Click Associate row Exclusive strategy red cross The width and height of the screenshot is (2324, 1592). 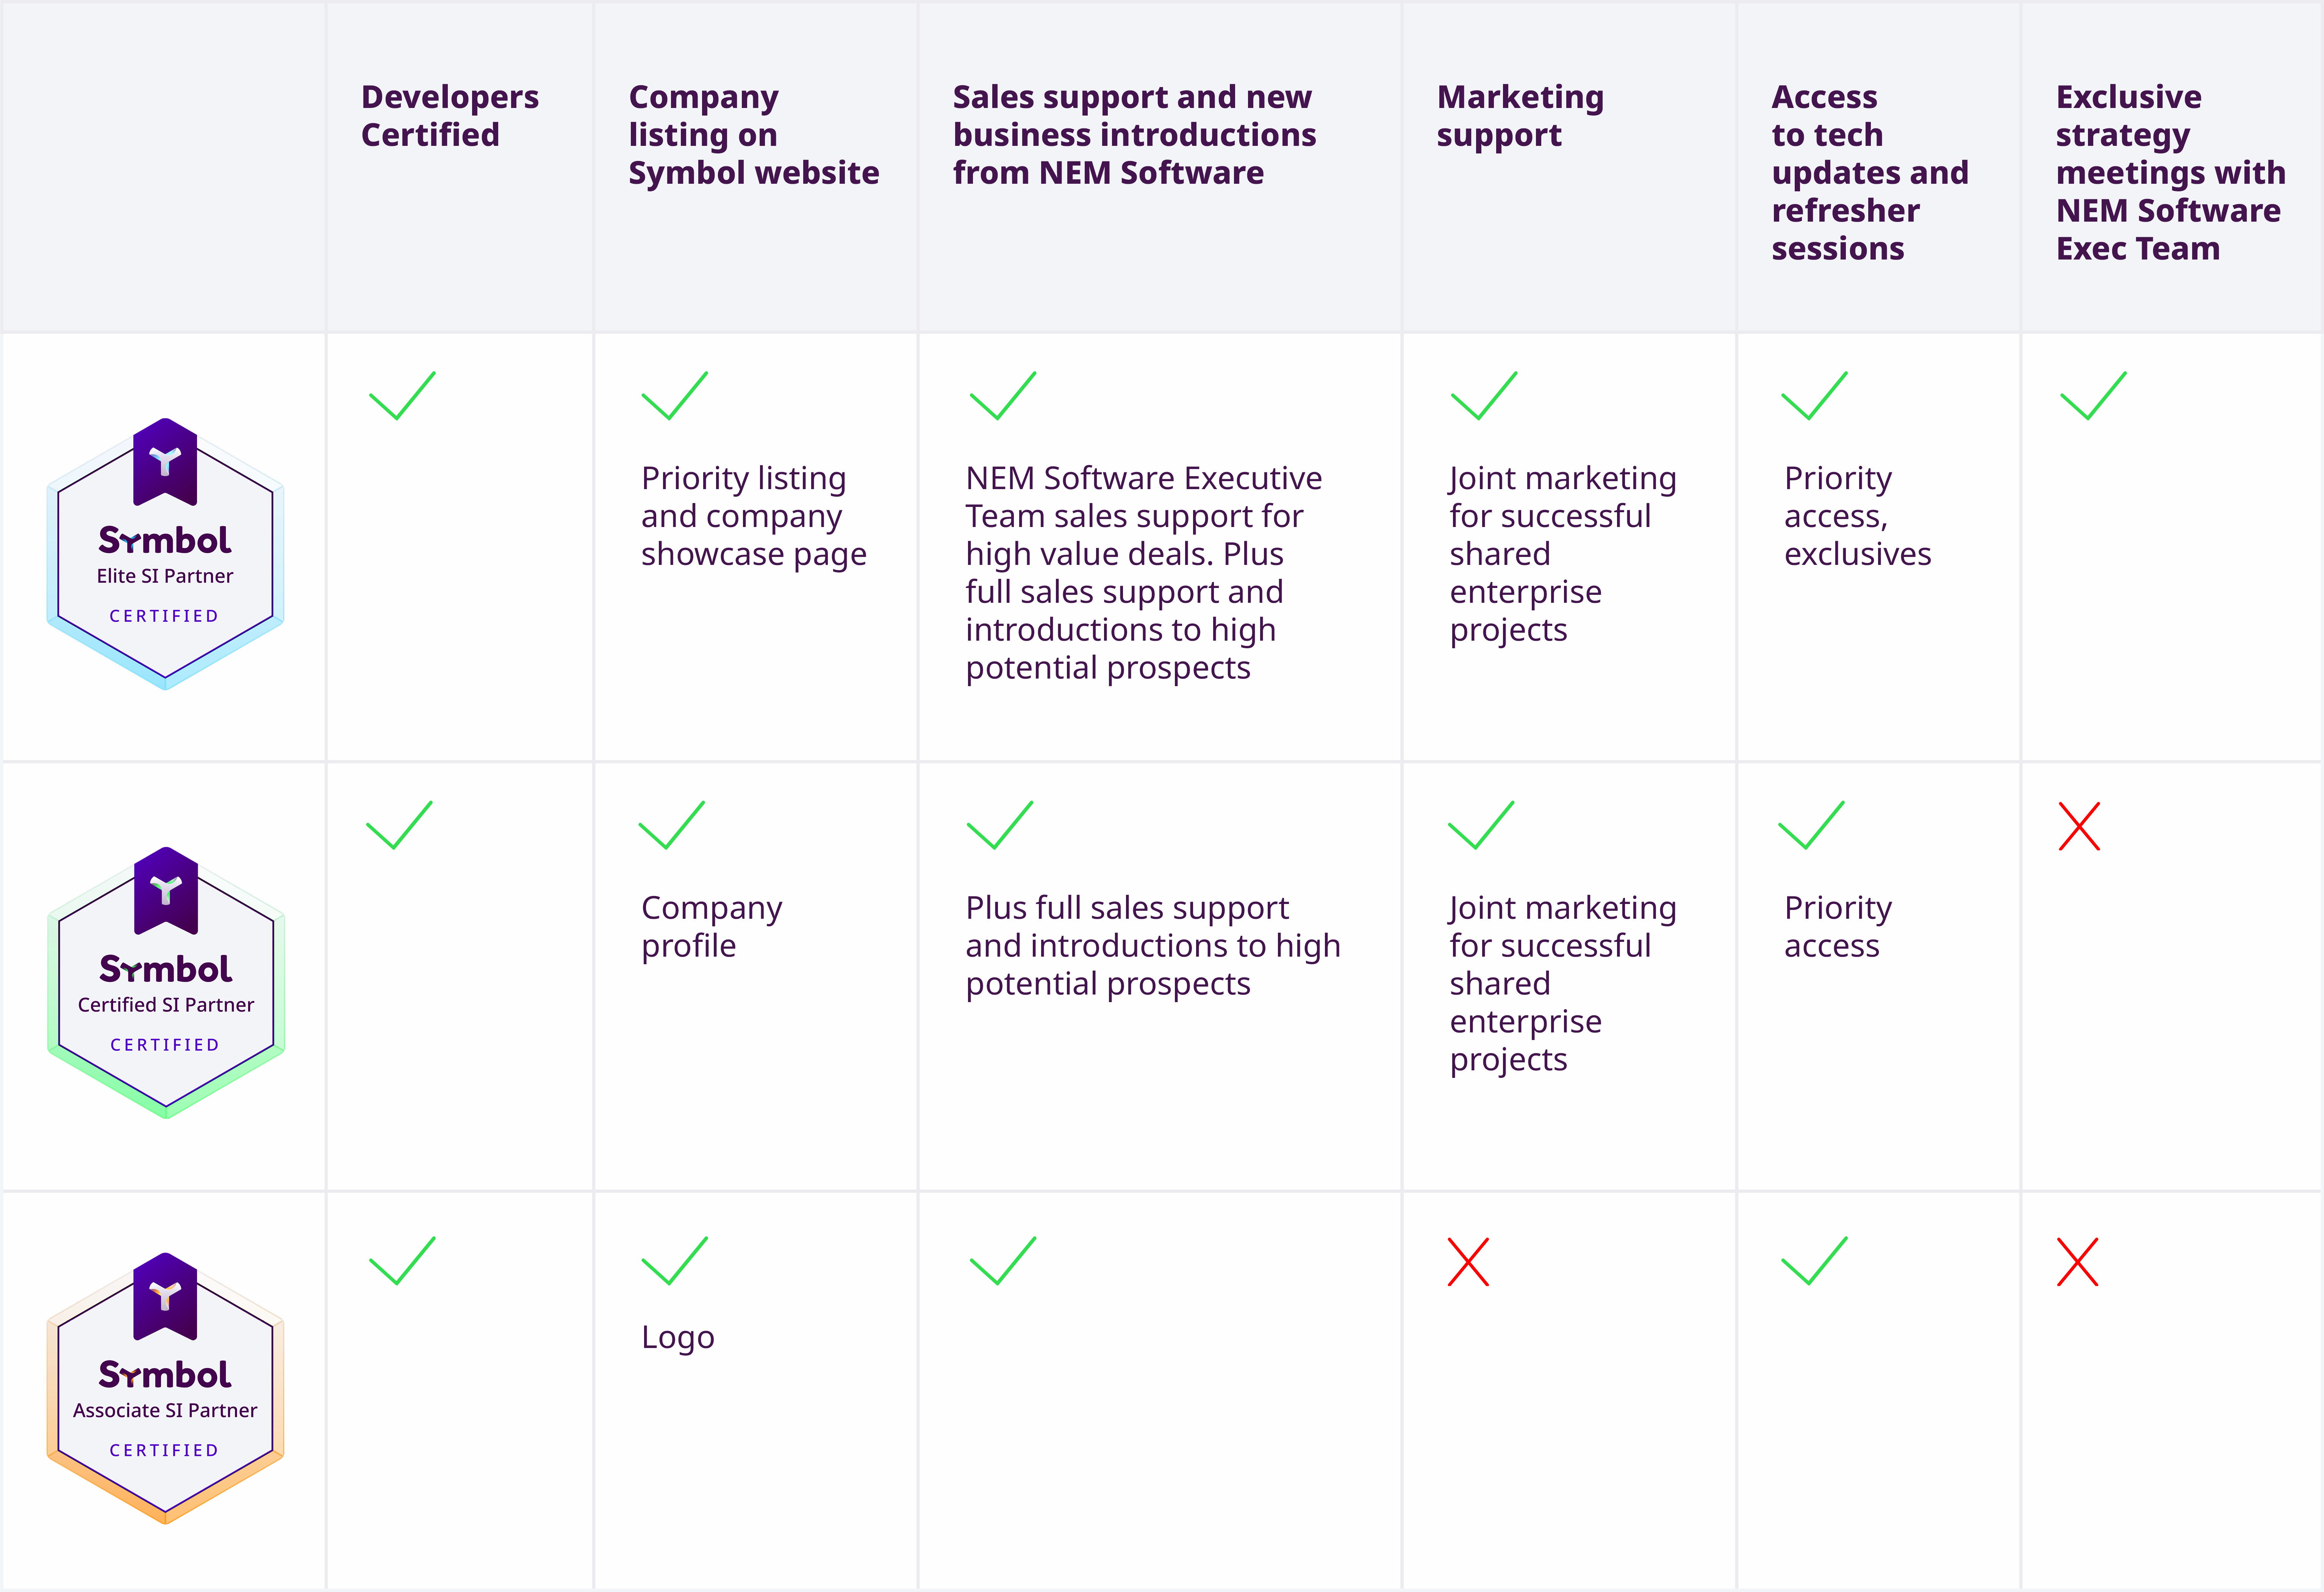[2077, 1262]
